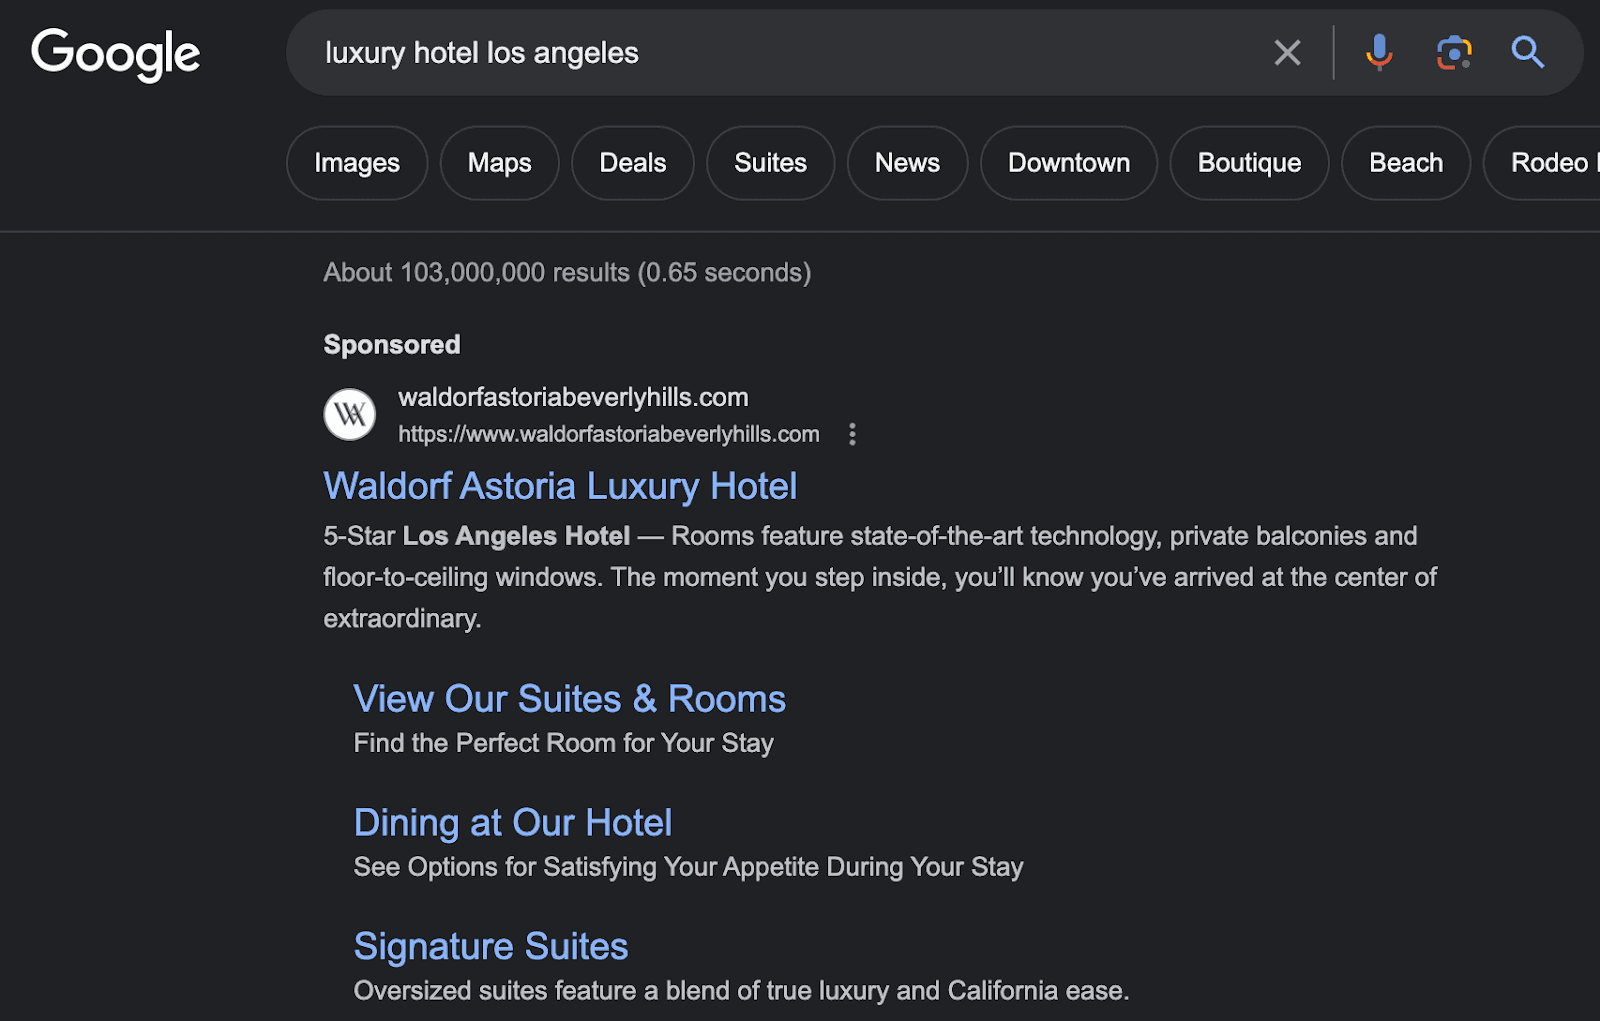Switch to the Maps results view
1600x1021 pixels.
tap(499, 162)
